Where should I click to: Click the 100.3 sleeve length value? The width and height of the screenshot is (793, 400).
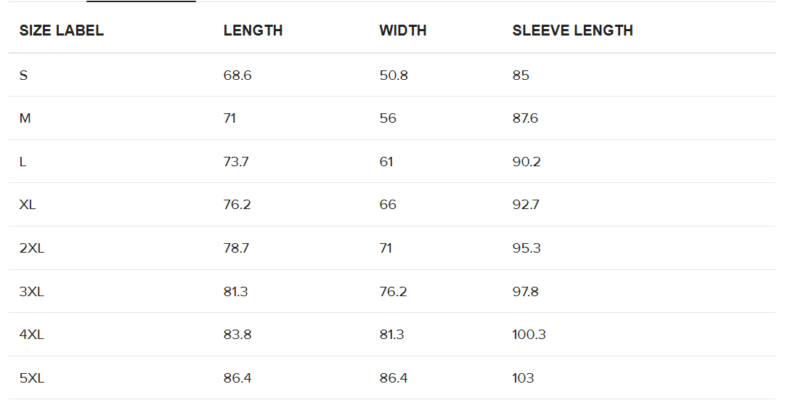[529, 334]
